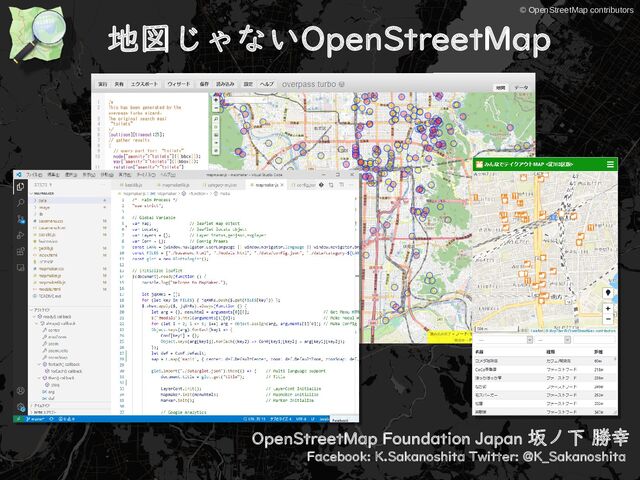
Task: Click the locate pin button on takeout map
Action: coord(608,293)
